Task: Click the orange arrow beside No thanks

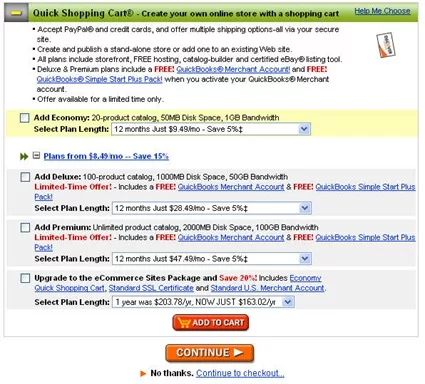Action: tap(143, 373)
